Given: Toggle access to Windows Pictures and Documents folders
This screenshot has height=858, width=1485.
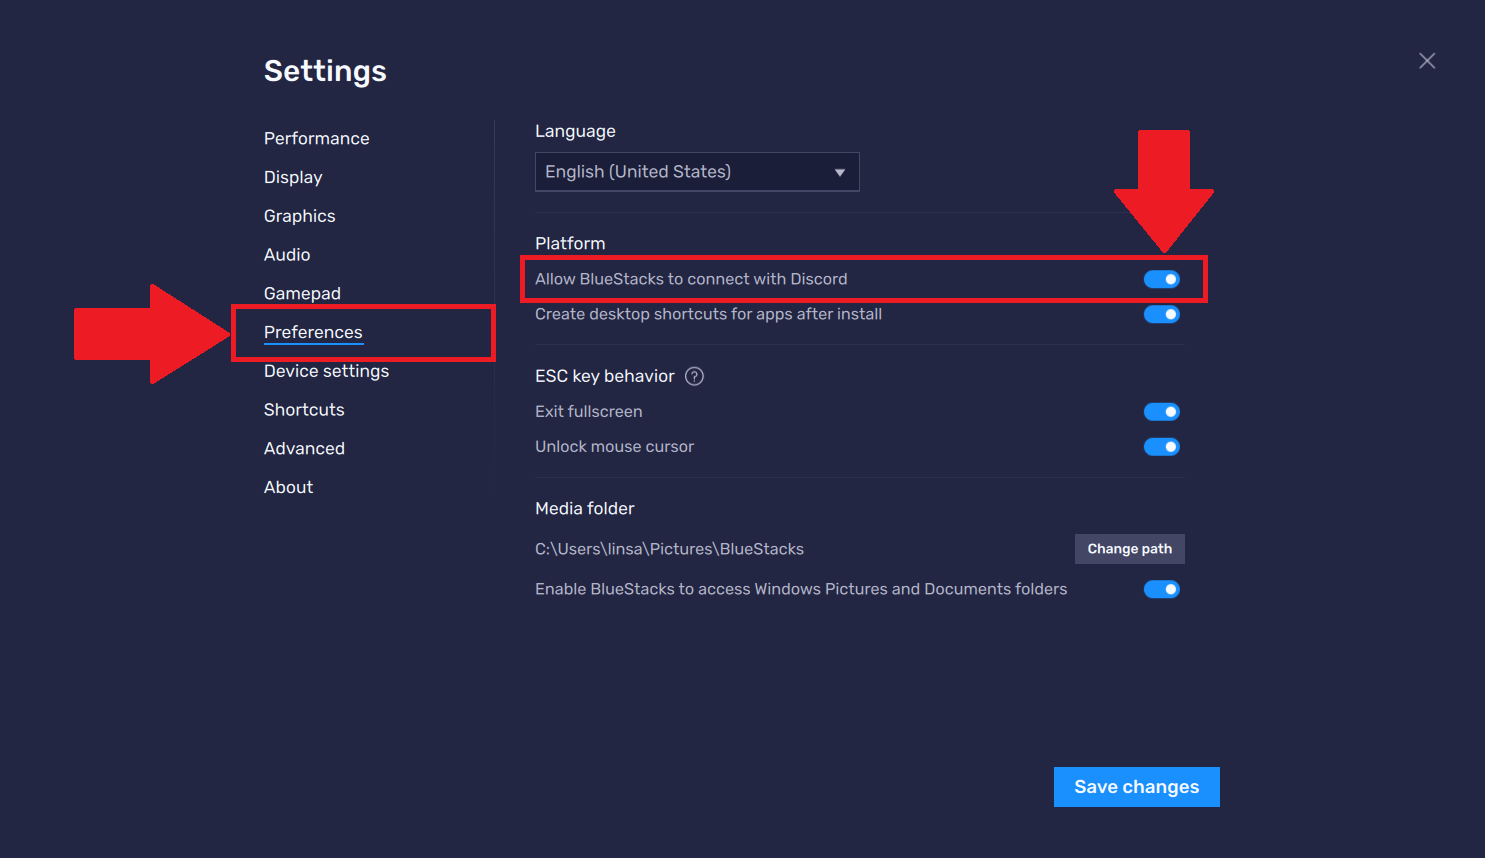Looking at the screenshot, I should tap(1161, 589).
